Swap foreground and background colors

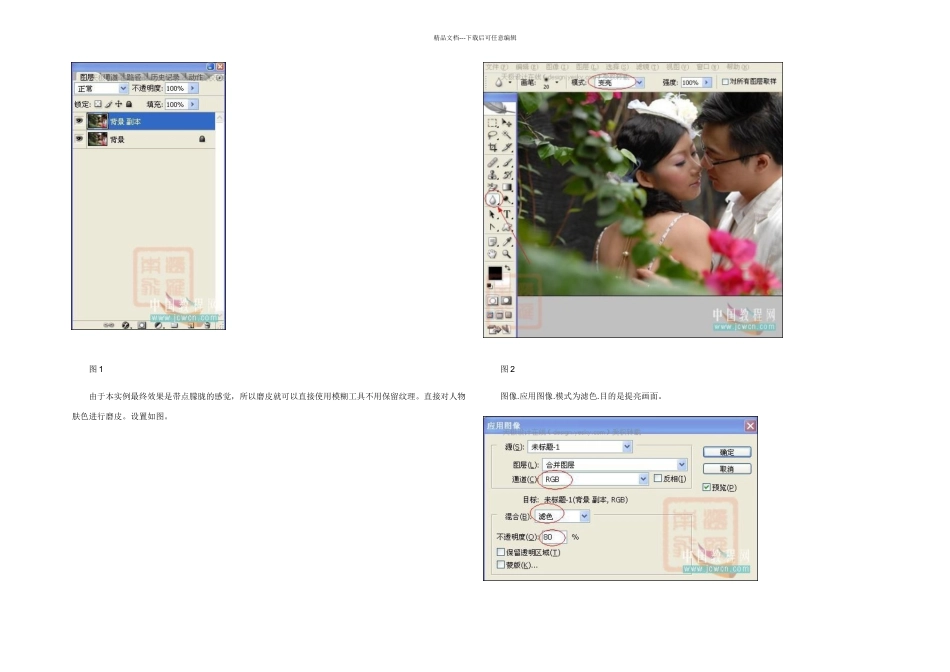[508, 268]
